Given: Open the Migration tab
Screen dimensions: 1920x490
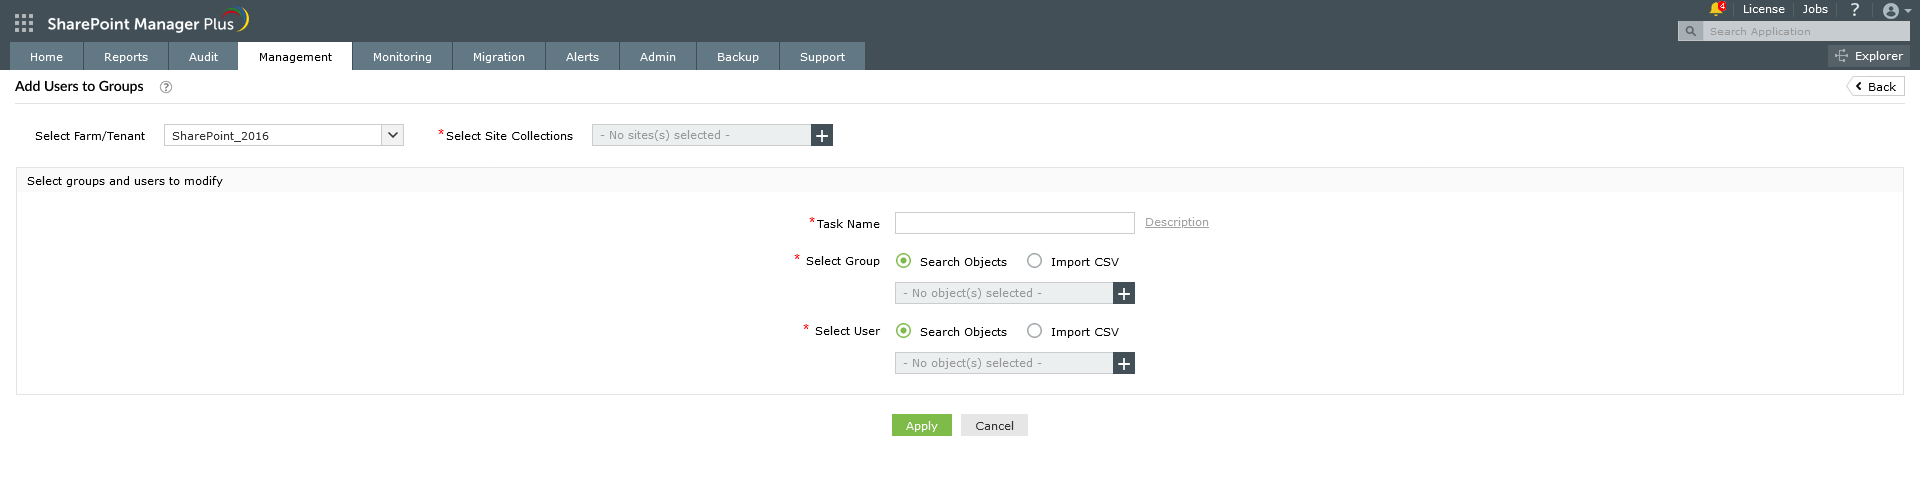Looking at the screenshot, I should click(499, 56).
